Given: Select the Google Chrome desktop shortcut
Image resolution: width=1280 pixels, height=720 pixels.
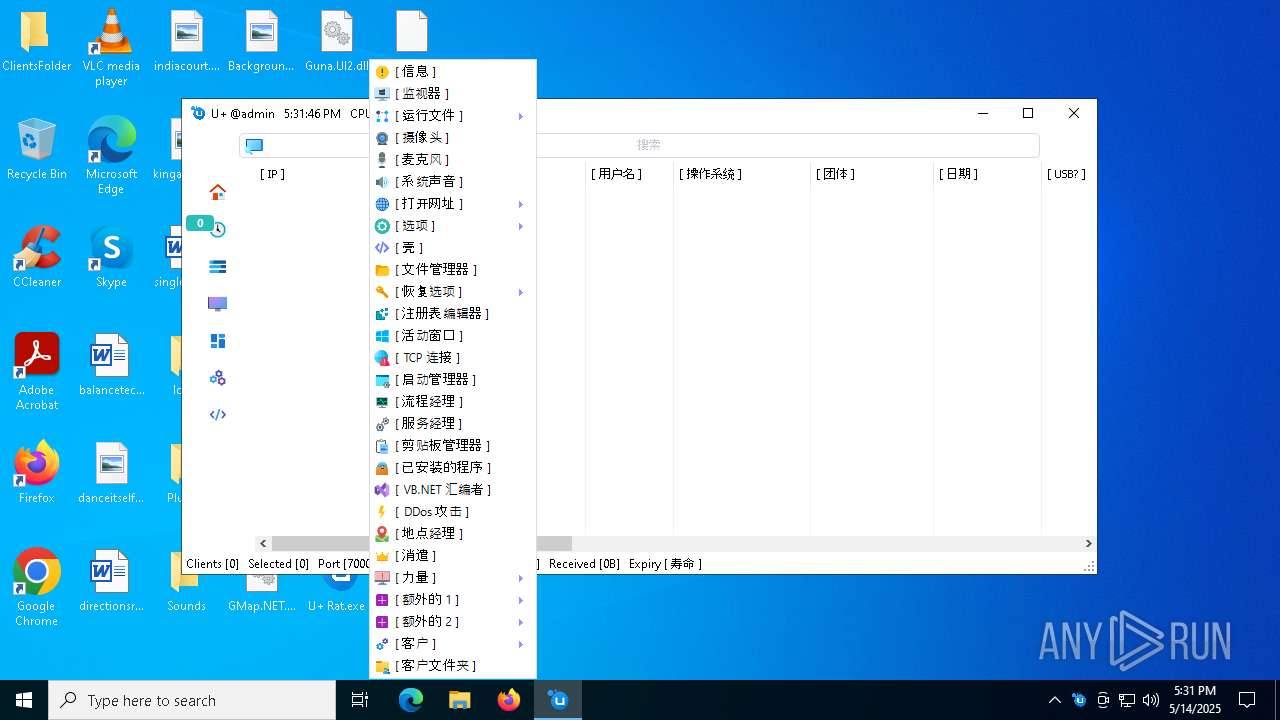Looking at the screenshot, I should 37,588.
